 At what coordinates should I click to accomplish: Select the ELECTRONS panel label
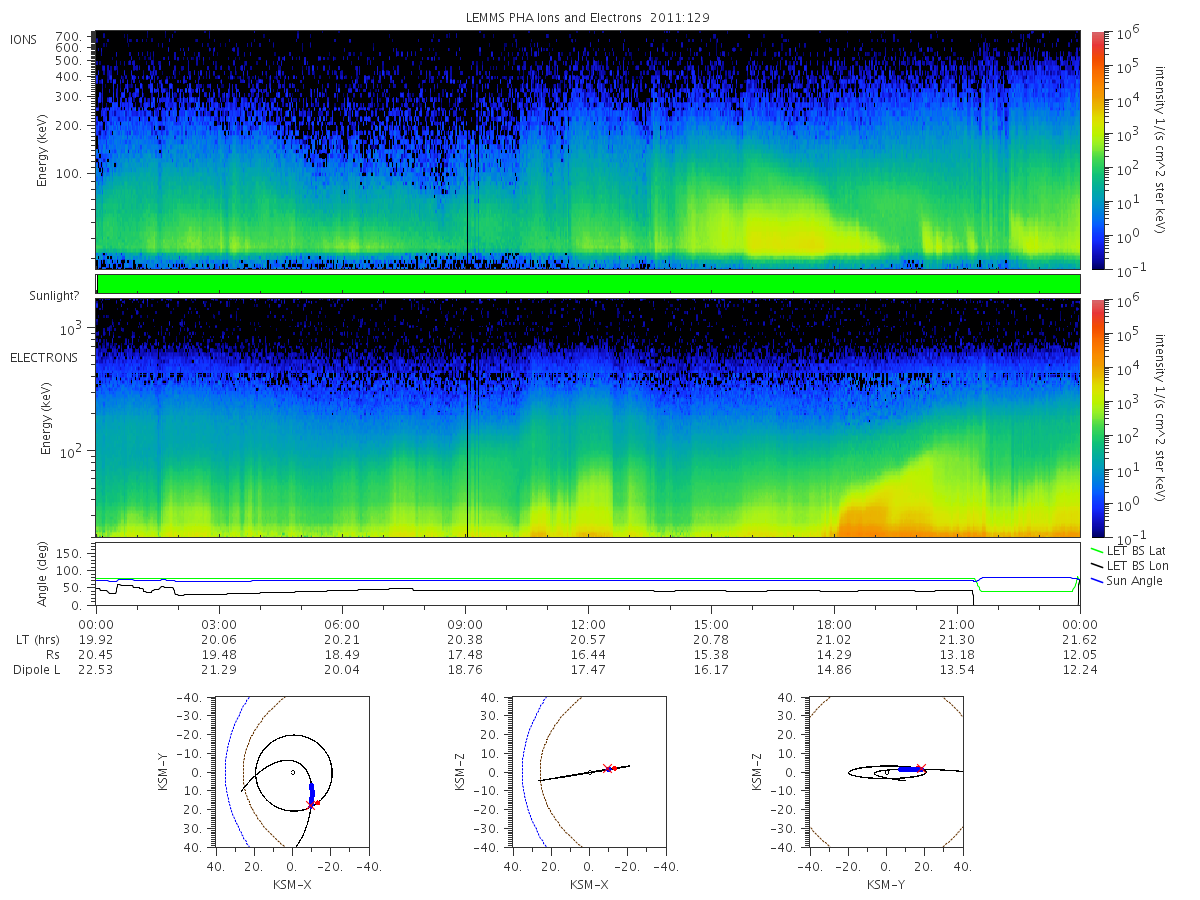(44, 358)
